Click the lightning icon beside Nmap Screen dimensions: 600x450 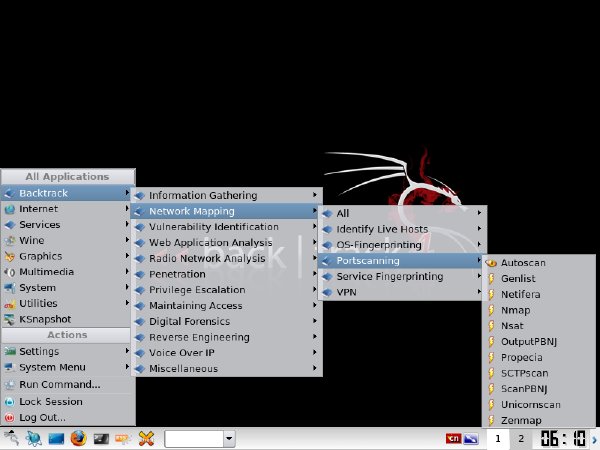(x=491, y=310)
